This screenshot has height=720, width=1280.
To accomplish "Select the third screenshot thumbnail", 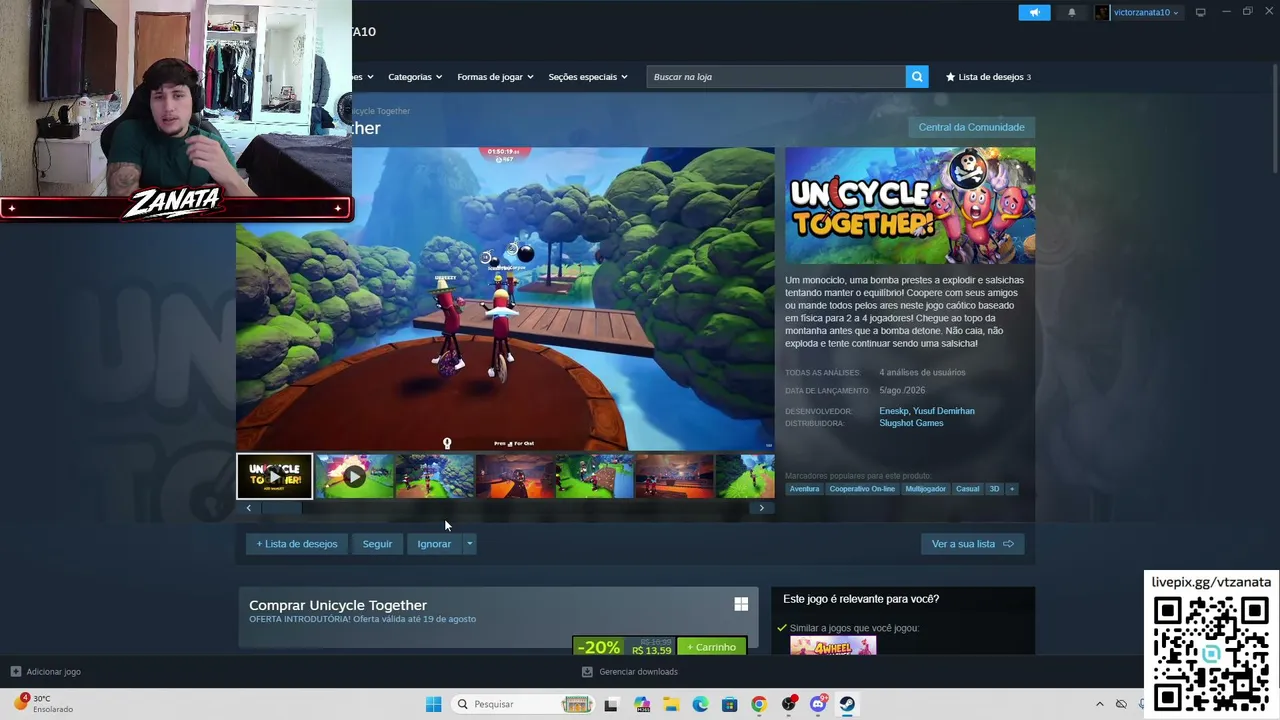I will click(435, 476).
